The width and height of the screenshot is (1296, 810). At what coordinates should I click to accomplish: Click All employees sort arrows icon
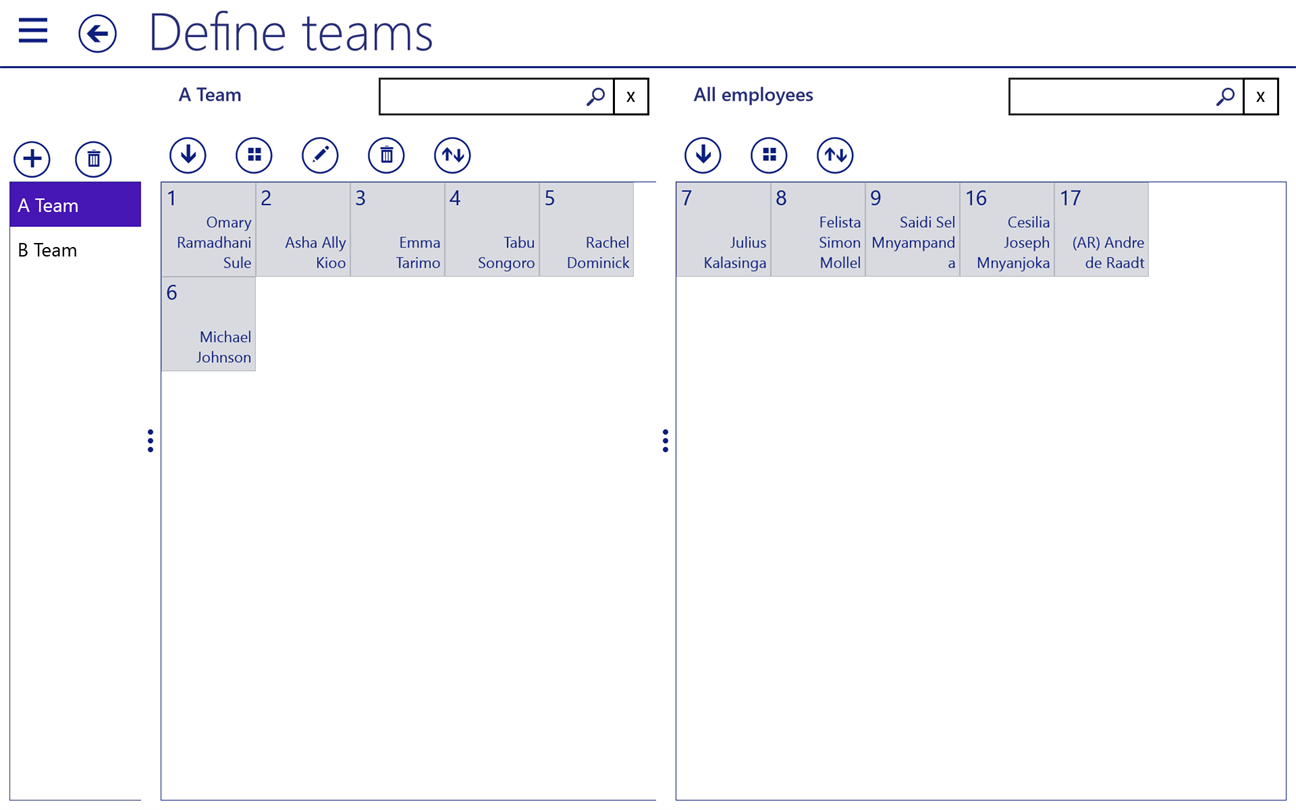(x=835, y=155)
